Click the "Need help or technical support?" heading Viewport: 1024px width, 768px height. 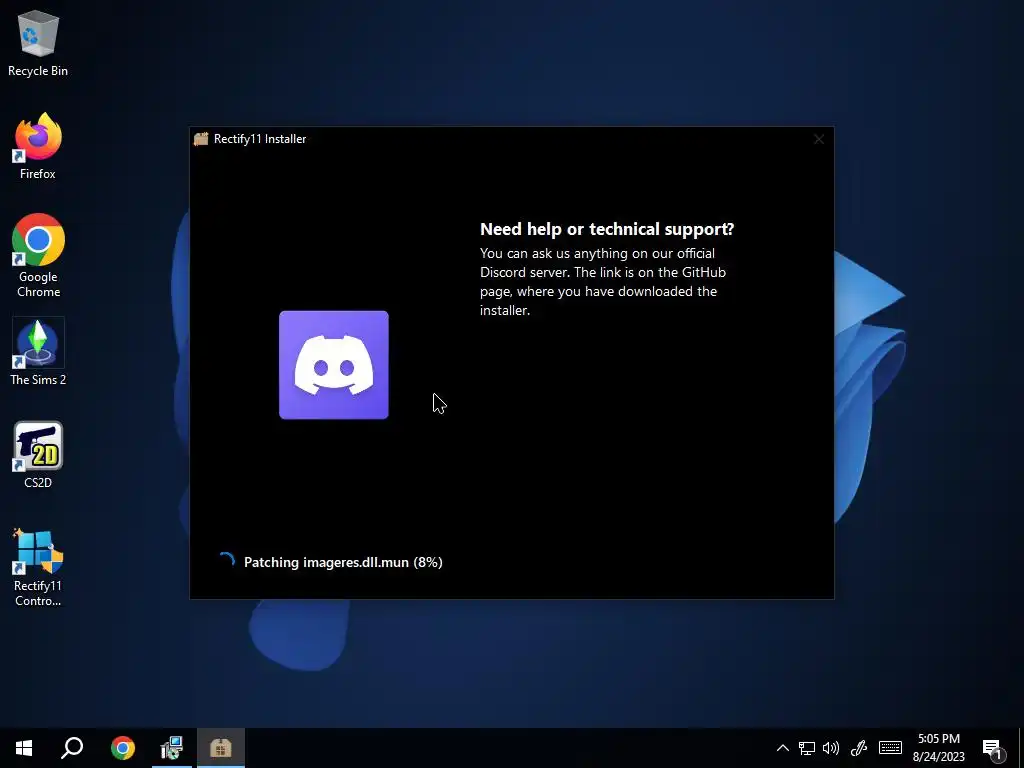607,229
